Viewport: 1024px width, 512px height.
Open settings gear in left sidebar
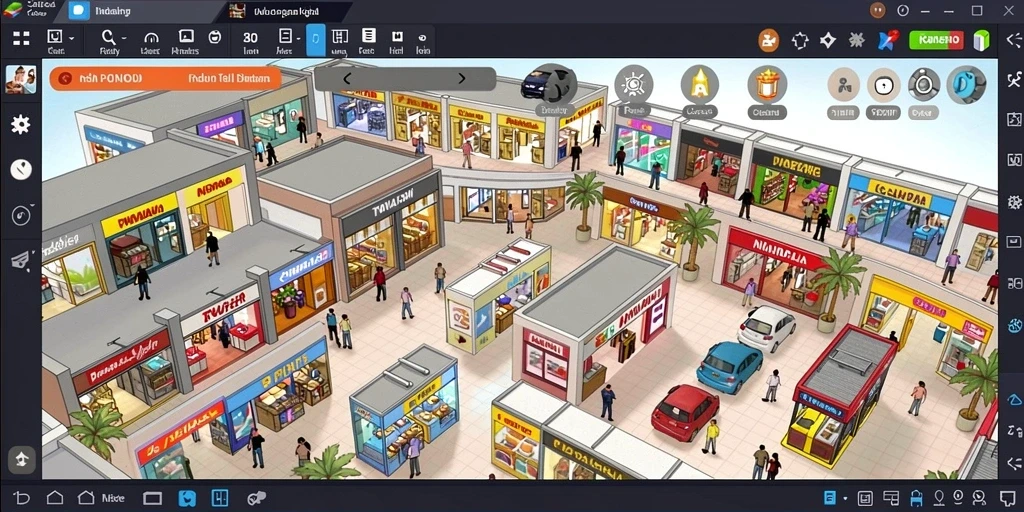20,124
